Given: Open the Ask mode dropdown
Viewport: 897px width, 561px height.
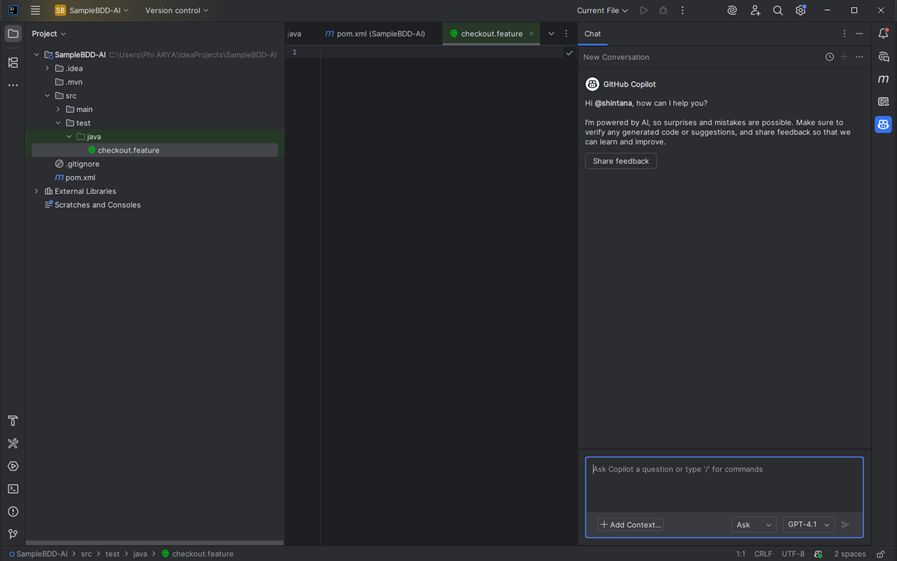Looking at the screenshot, I should pos(754,525).
